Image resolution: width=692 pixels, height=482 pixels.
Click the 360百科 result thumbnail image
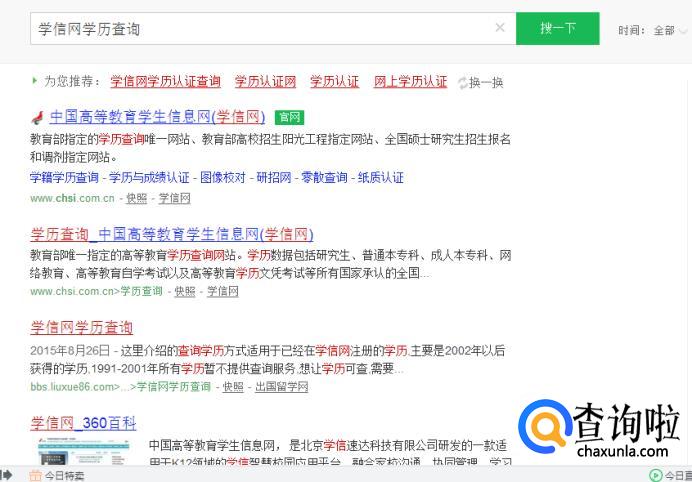(x=84, y=451)
